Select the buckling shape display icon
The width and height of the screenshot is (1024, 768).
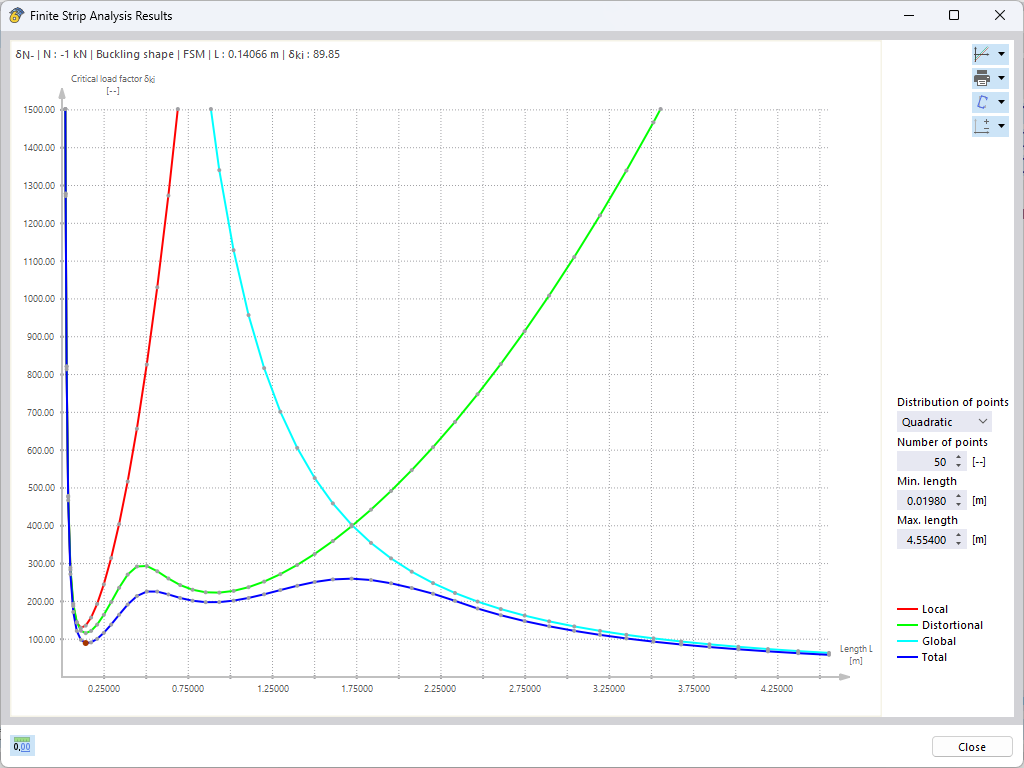pos(981,101)
